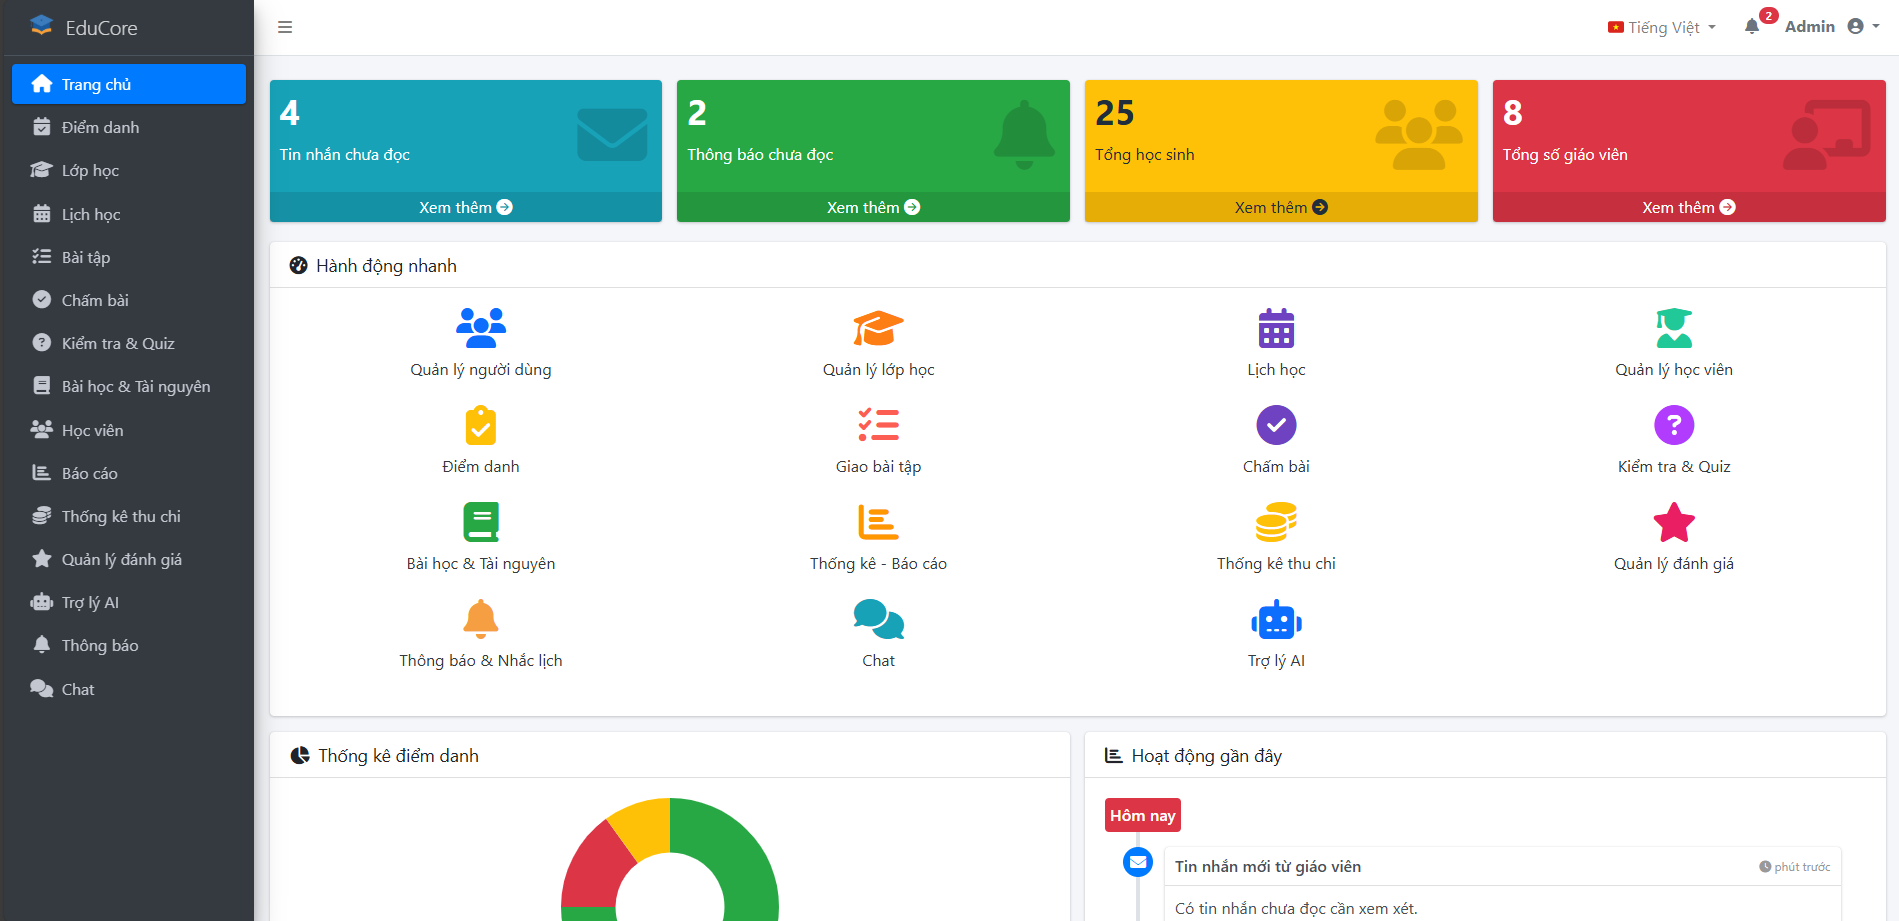The height and width of the screenshot is (921, 1899).
Task: Click Xem thêm on total teachers card
Action: [1689, 207]
